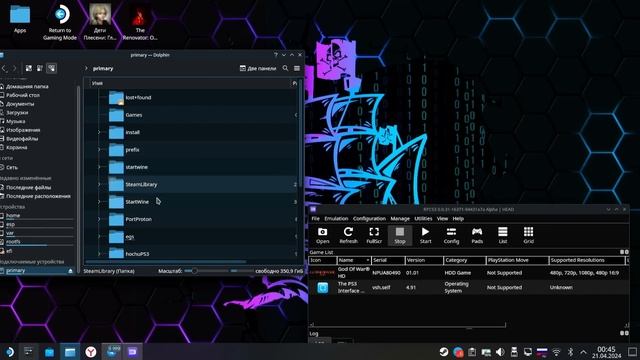Viewport: 640px width, 360px height.
Task: Open a game with RPCS3 Open icon
Action: pyautogui.click(x=322, y=236)
